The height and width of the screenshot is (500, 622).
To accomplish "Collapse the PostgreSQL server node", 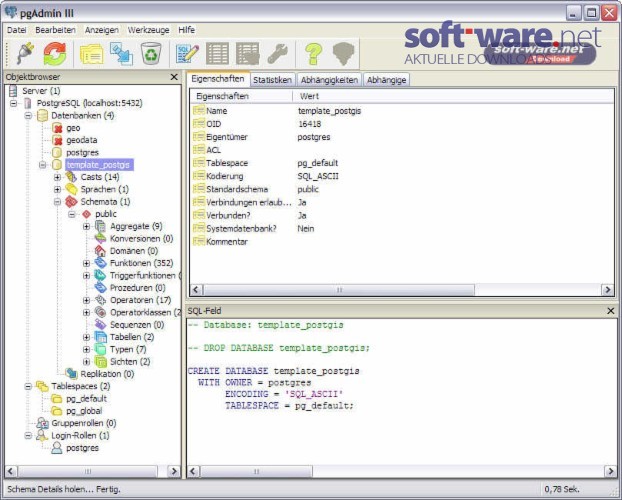I will click(14, 103).
